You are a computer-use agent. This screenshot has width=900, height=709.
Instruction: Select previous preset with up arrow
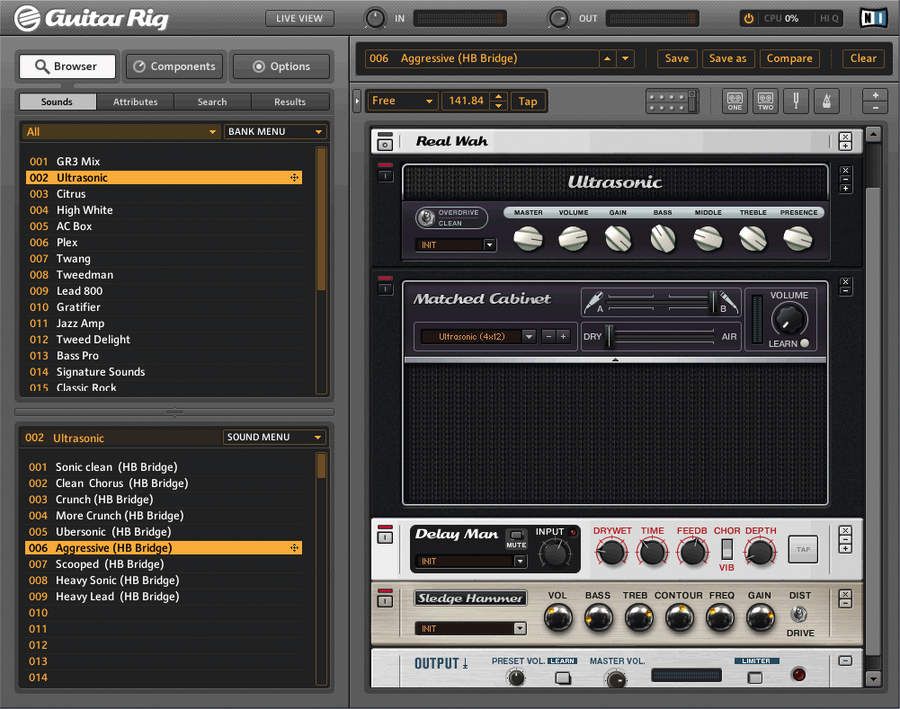click(607, 59)
